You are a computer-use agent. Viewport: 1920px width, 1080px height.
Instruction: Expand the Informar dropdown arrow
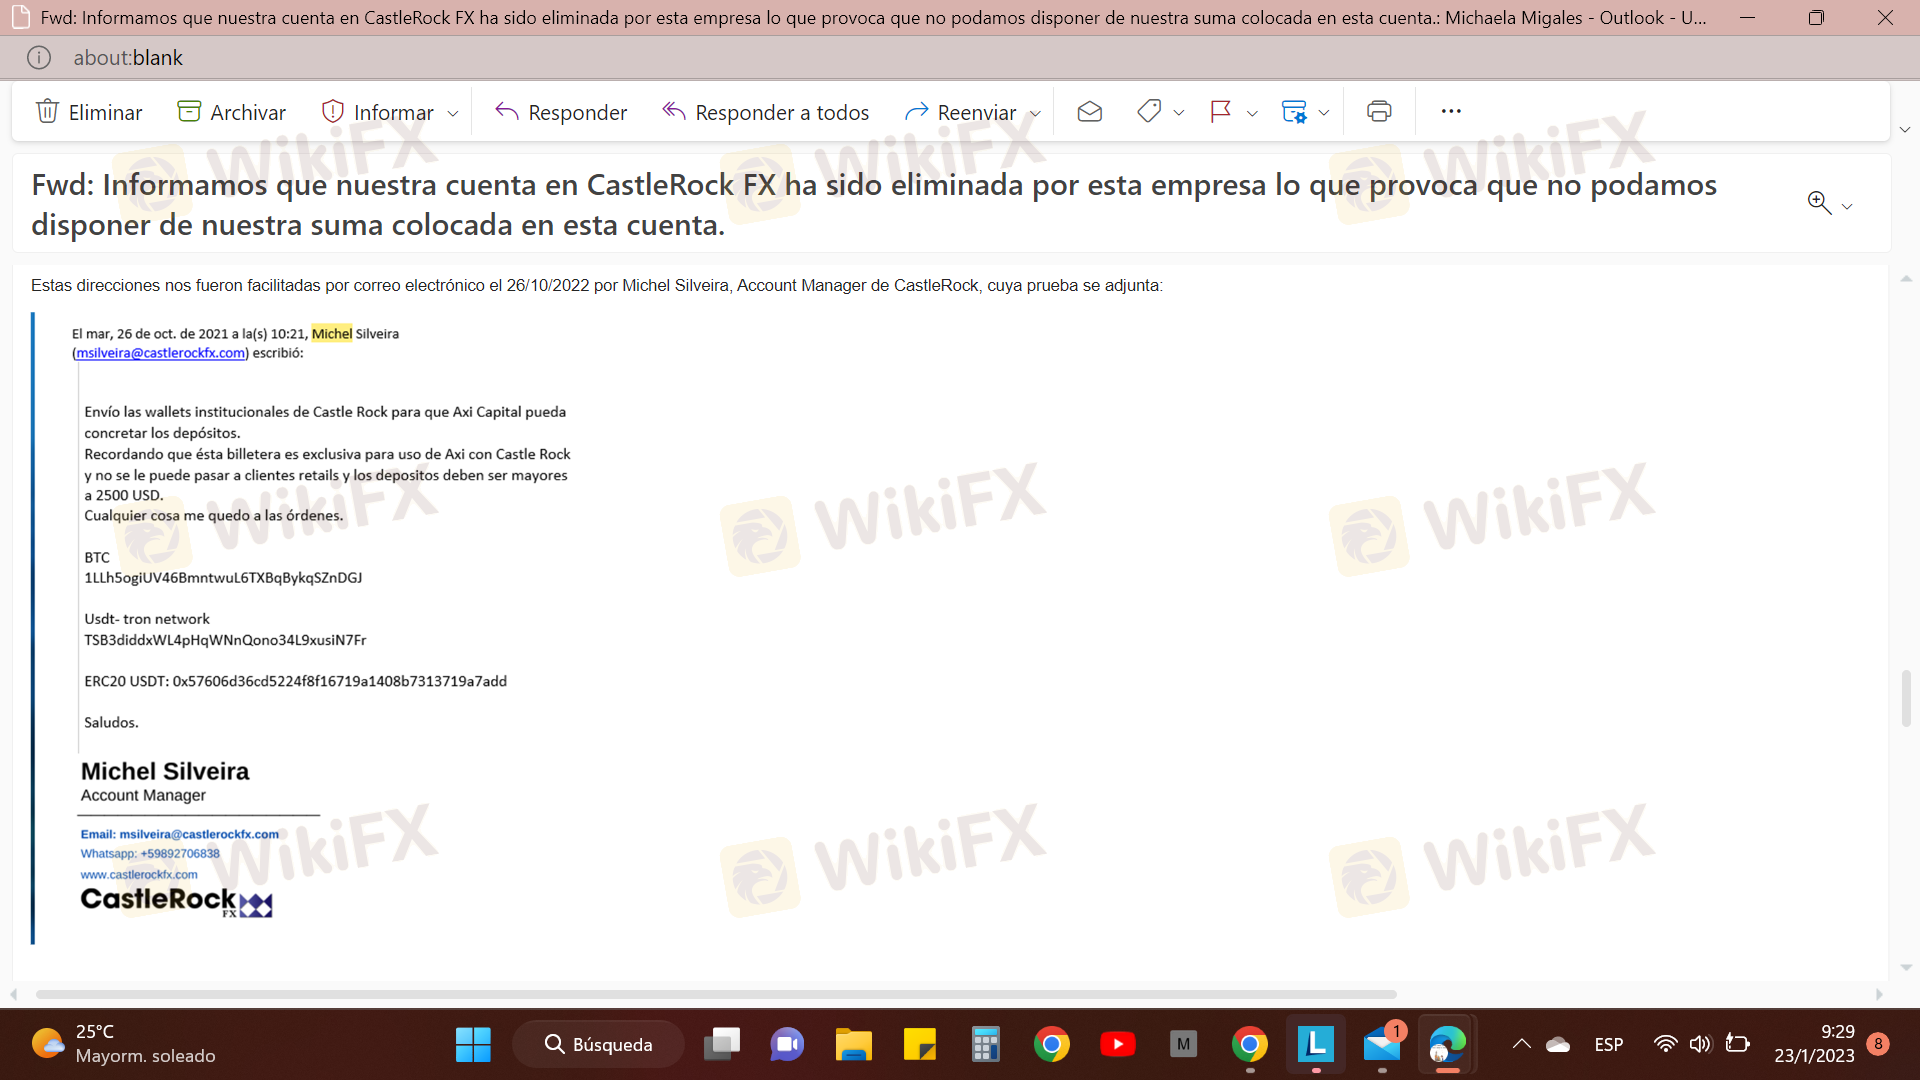(453, 113)
